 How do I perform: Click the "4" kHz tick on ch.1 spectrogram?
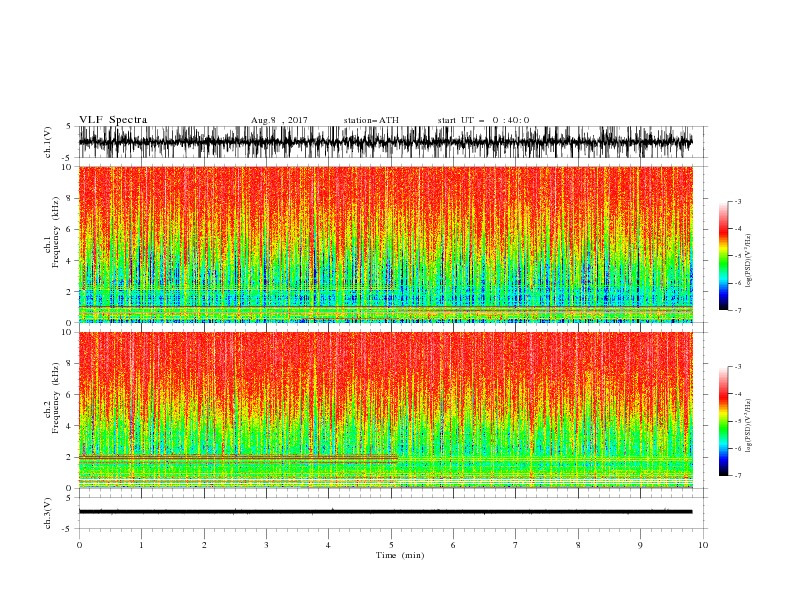tap(70, 261)
